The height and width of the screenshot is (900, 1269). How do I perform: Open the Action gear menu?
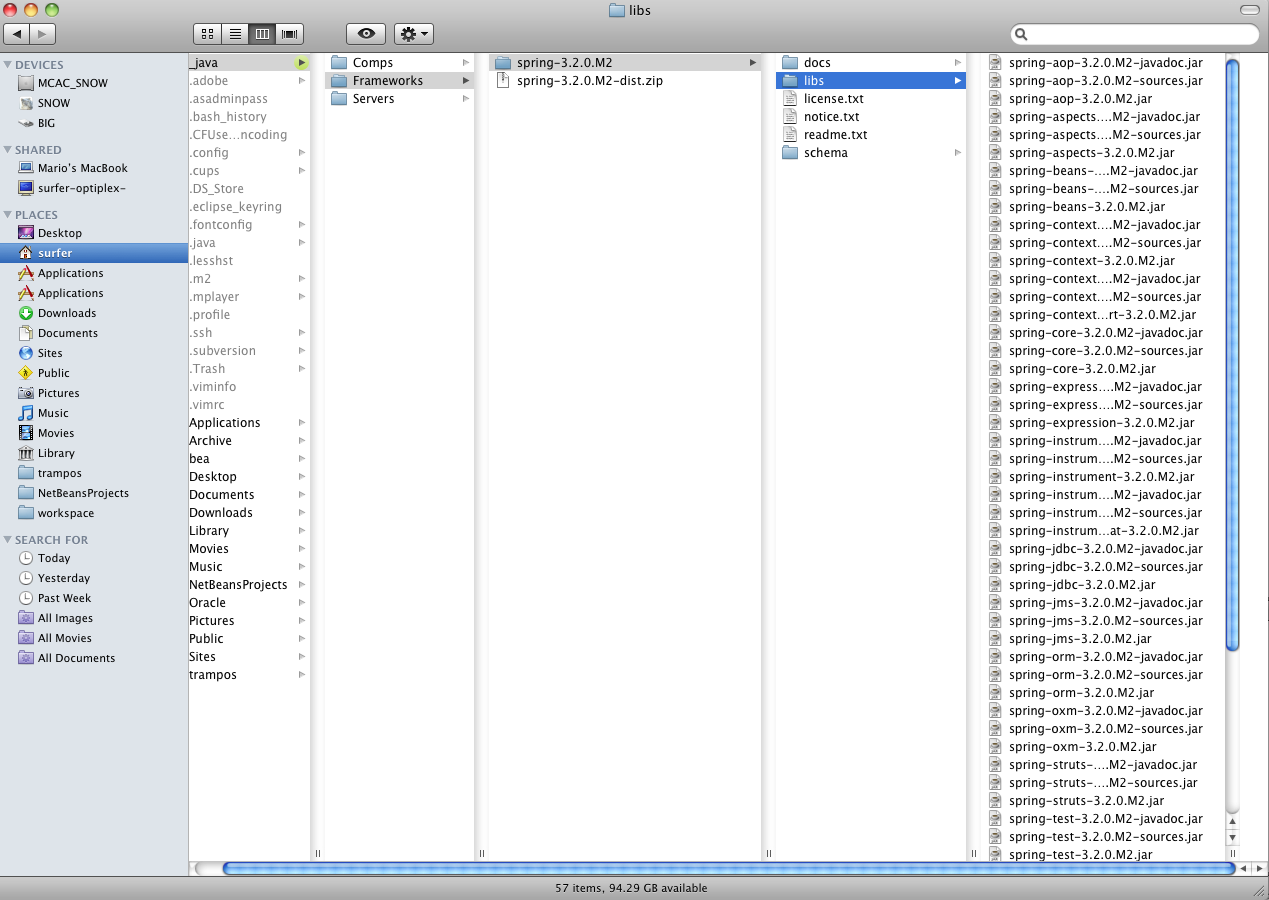[x=413, y=33]
